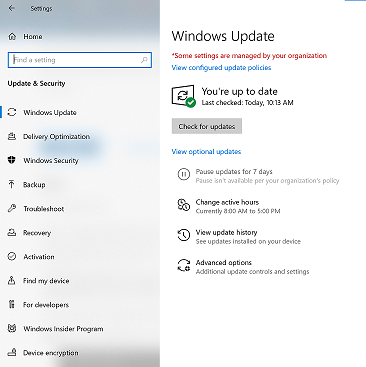Open Windows Security via the shield icon
Viewport: 366px width, 367px height.
tap(12, 160)
